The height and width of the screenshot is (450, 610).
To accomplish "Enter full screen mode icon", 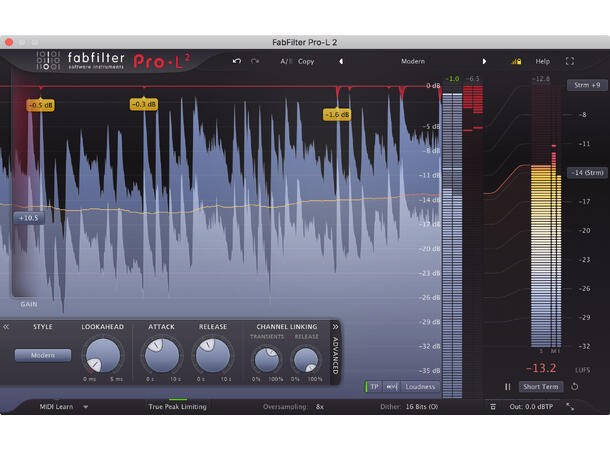I will (x=570, y=61).
